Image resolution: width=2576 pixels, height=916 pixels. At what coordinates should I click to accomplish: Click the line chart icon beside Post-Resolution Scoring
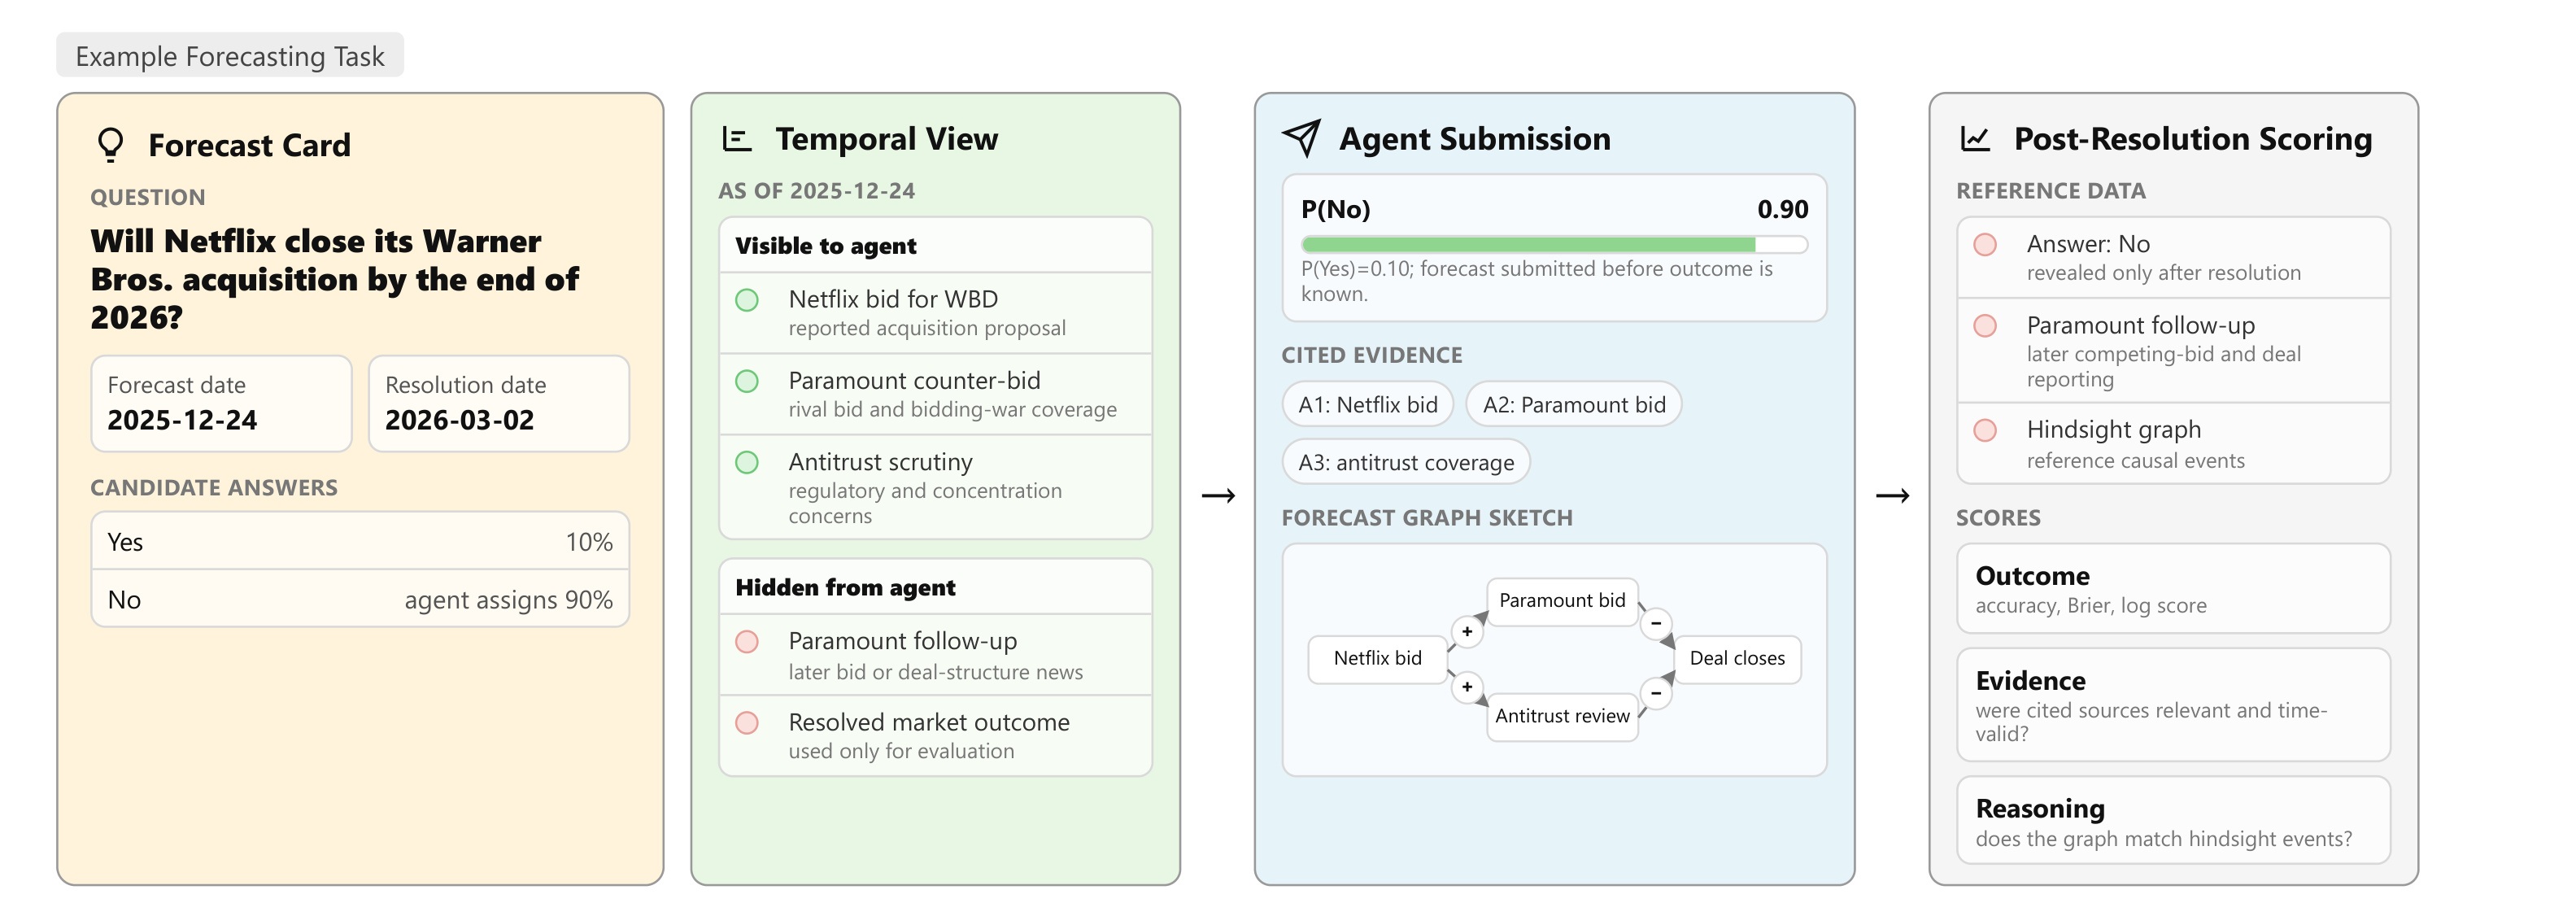tap(1975, 139)
